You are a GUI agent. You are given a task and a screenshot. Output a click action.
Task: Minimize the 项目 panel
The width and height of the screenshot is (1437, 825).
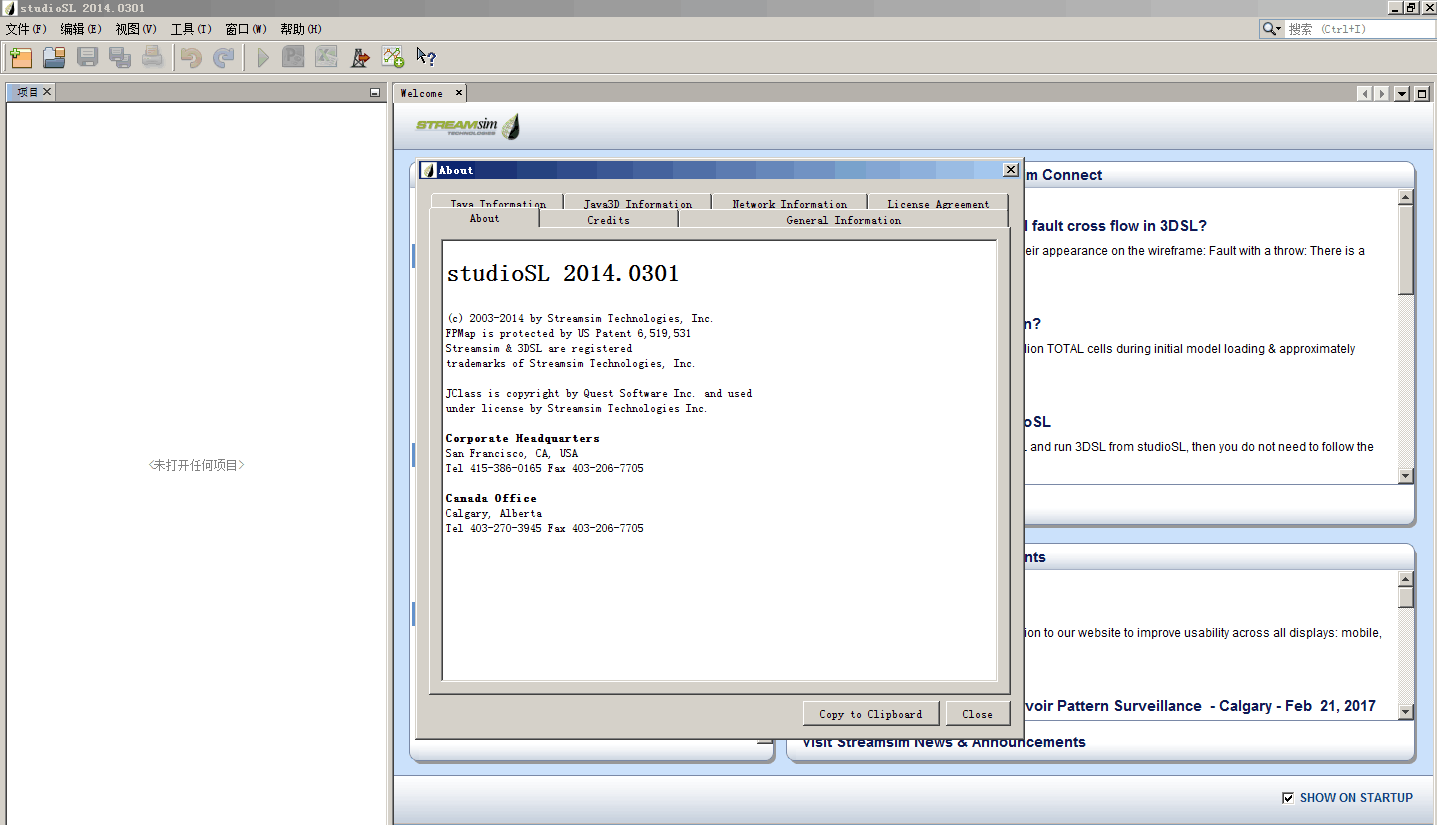(375, 93)
